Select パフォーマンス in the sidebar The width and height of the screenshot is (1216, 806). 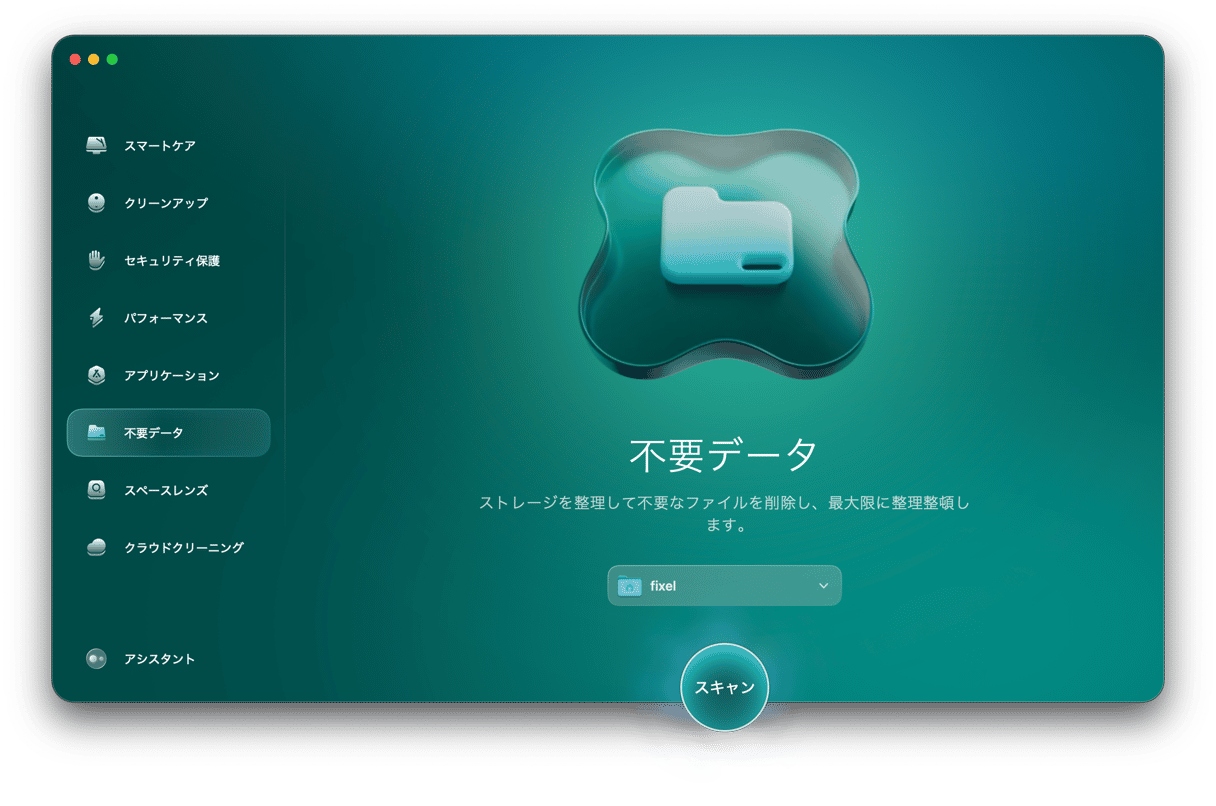[x=166, y=318]
